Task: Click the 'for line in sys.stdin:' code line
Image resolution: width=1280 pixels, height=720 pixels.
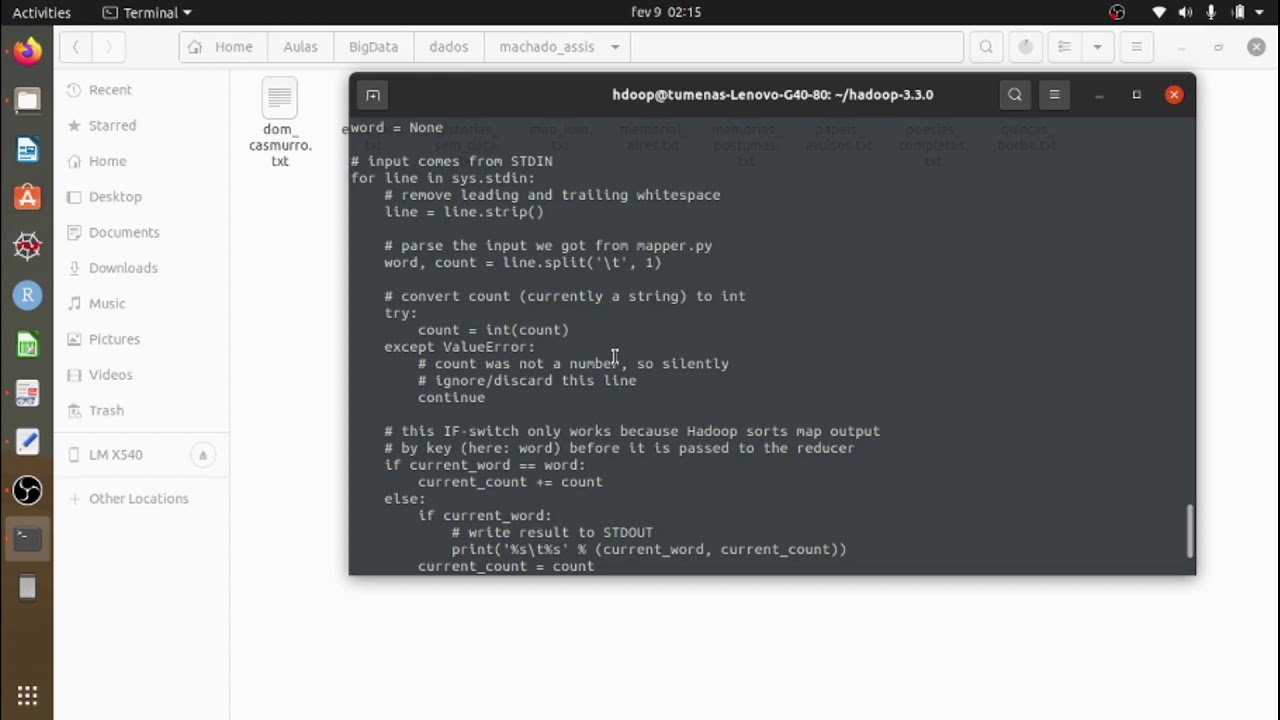Action: tap(443, 178)
